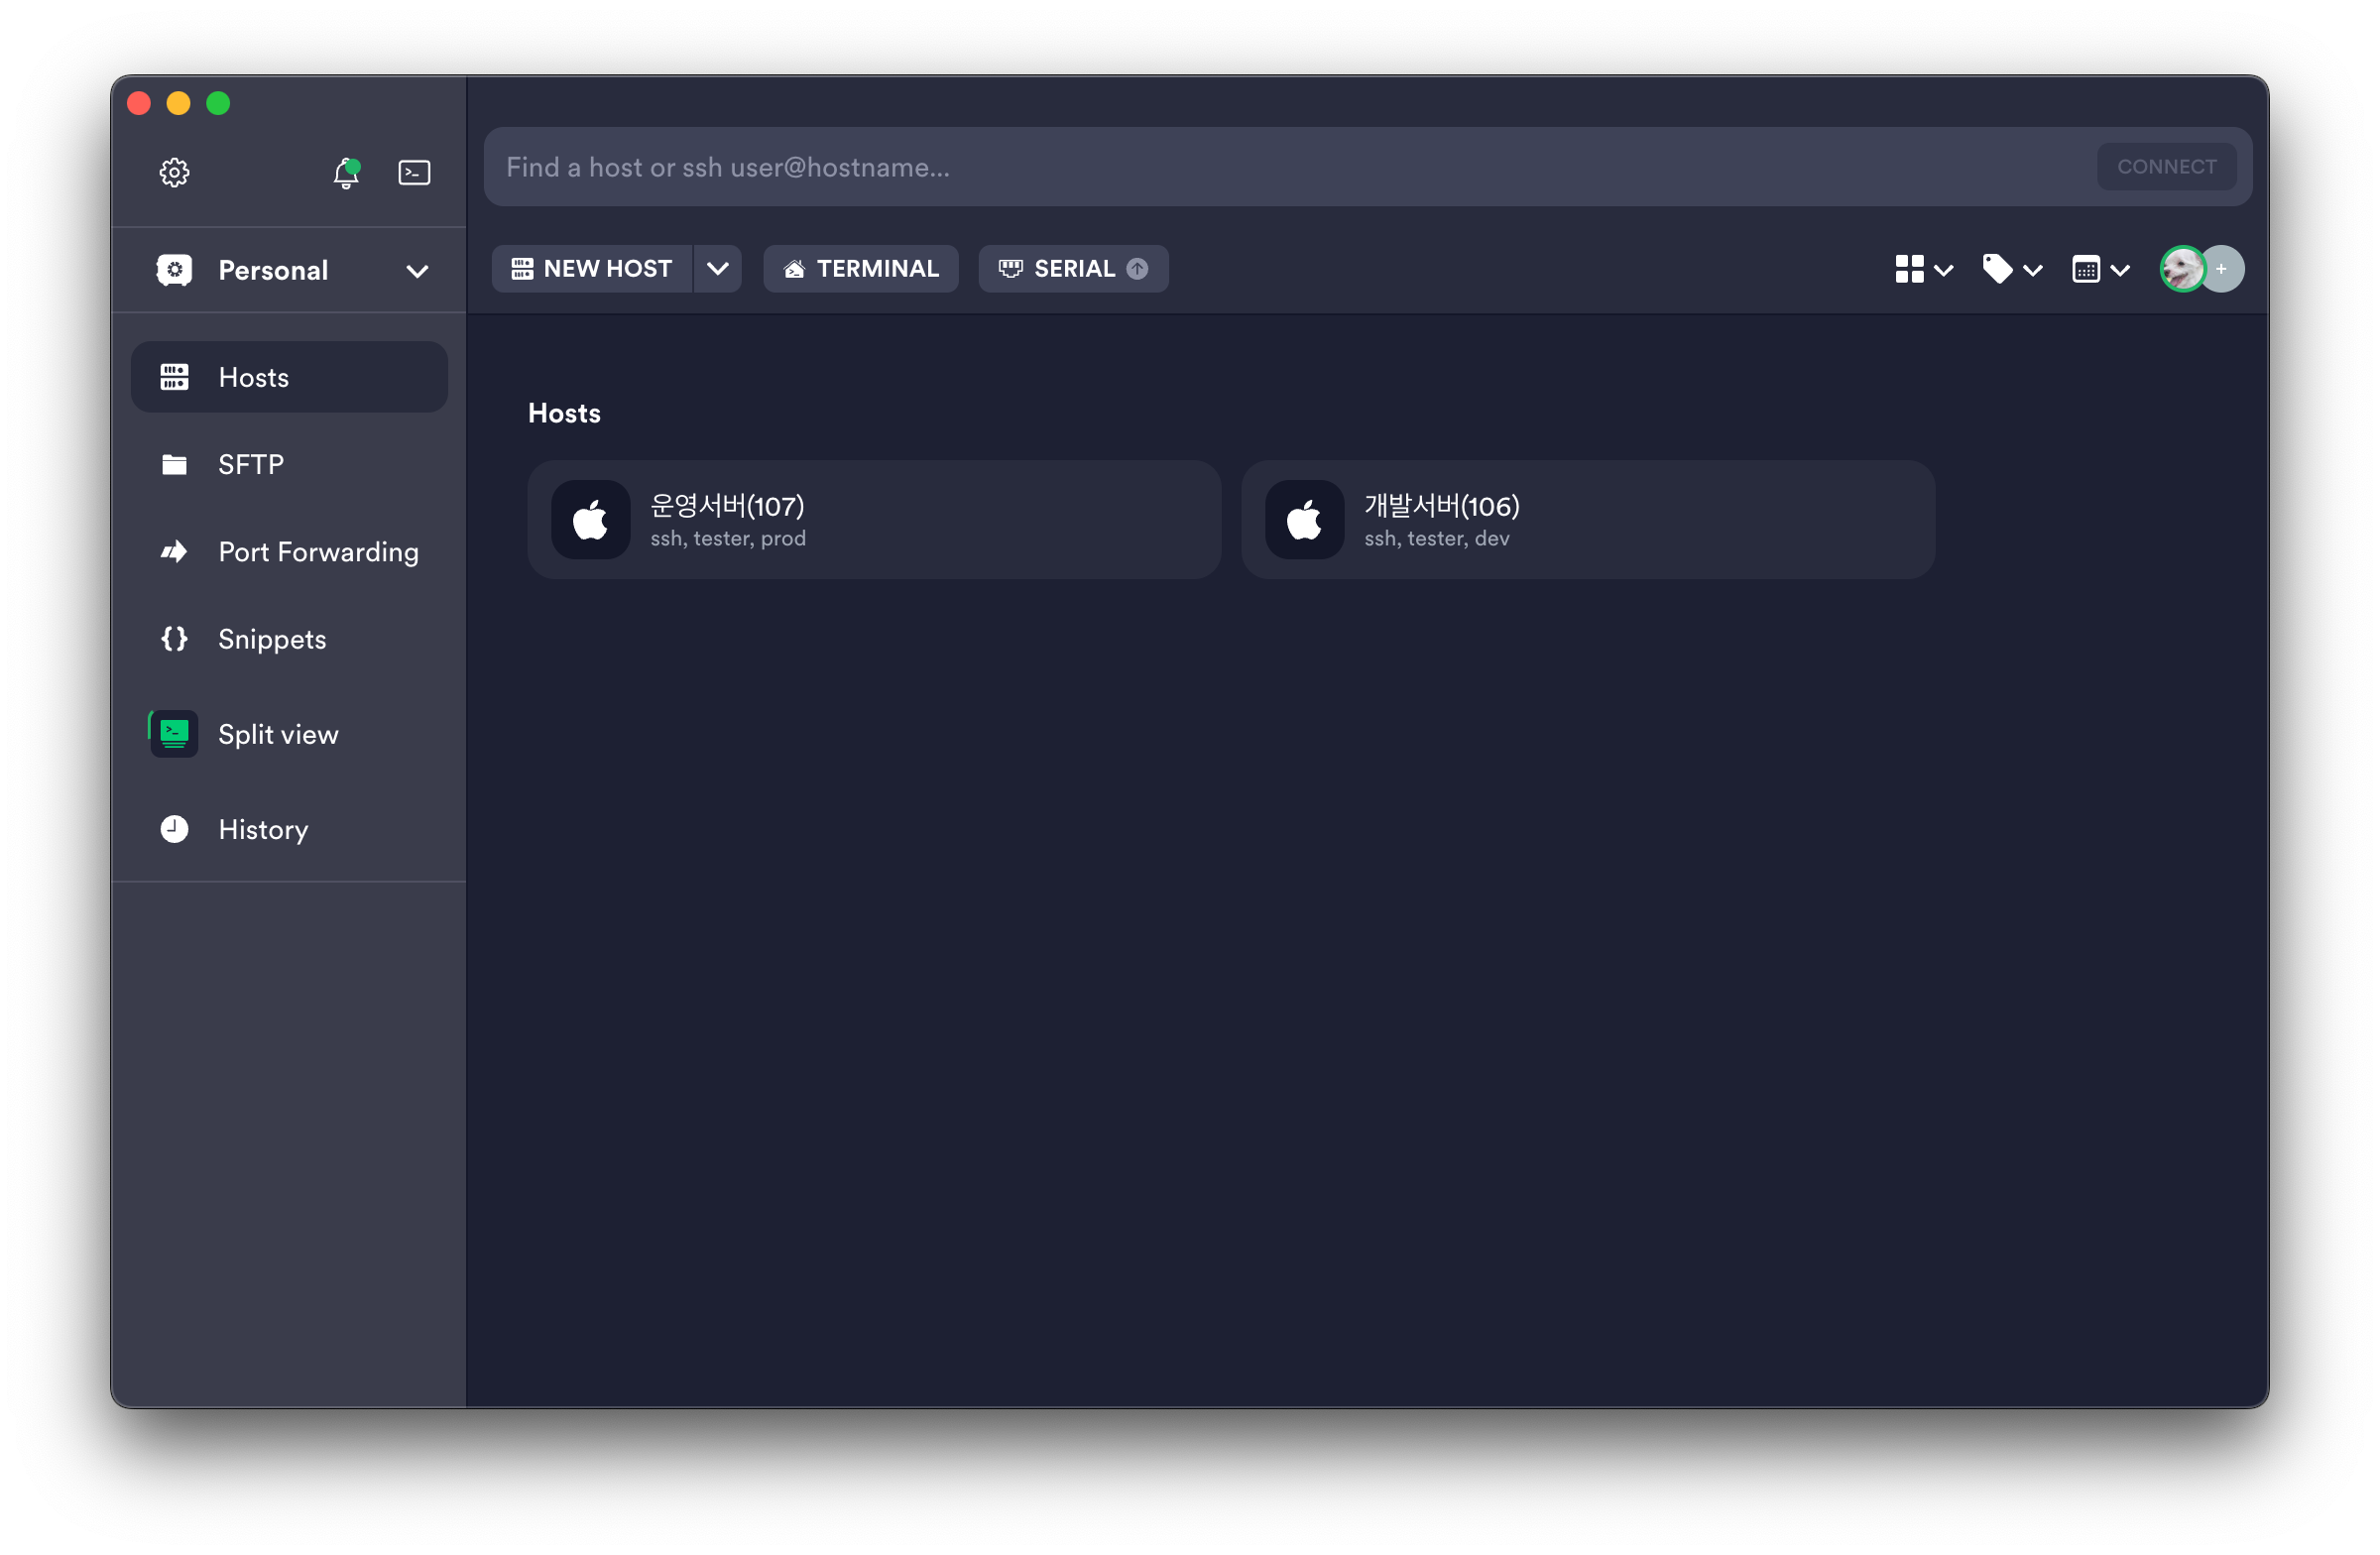Go to SFTP in the sidebar
The image size is (2380, 1555).
pos(250,464)
